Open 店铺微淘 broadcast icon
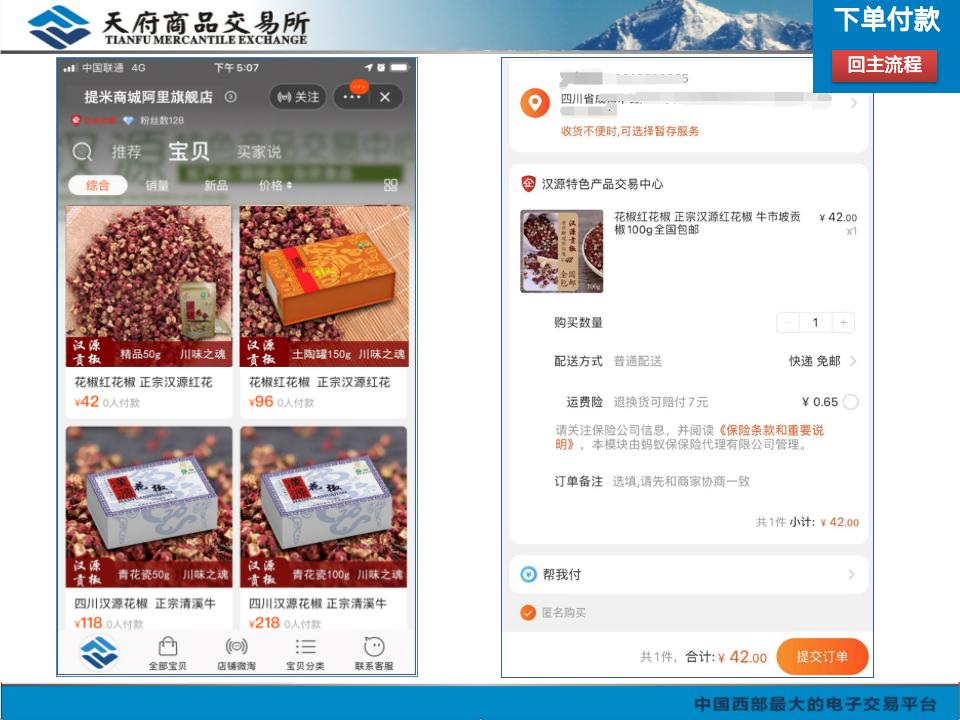960x720 pixels. pos(236,653)
